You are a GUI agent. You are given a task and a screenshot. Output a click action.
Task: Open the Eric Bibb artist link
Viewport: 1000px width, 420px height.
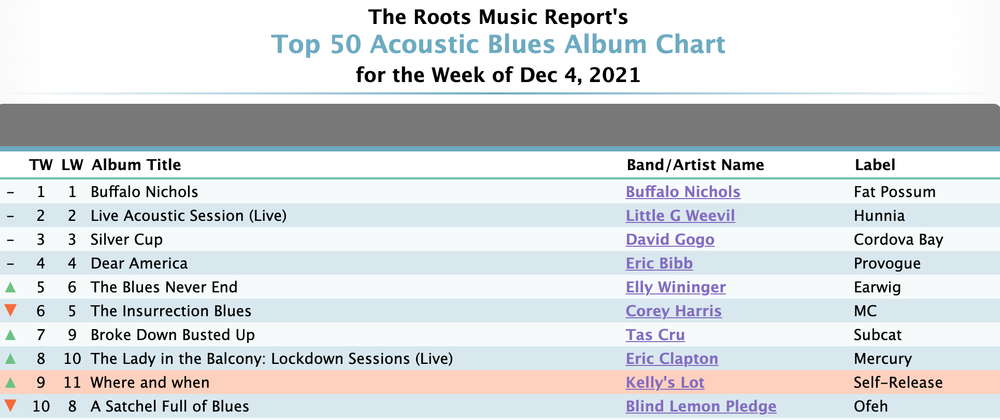pyautogui.click(x=659, y=264)
